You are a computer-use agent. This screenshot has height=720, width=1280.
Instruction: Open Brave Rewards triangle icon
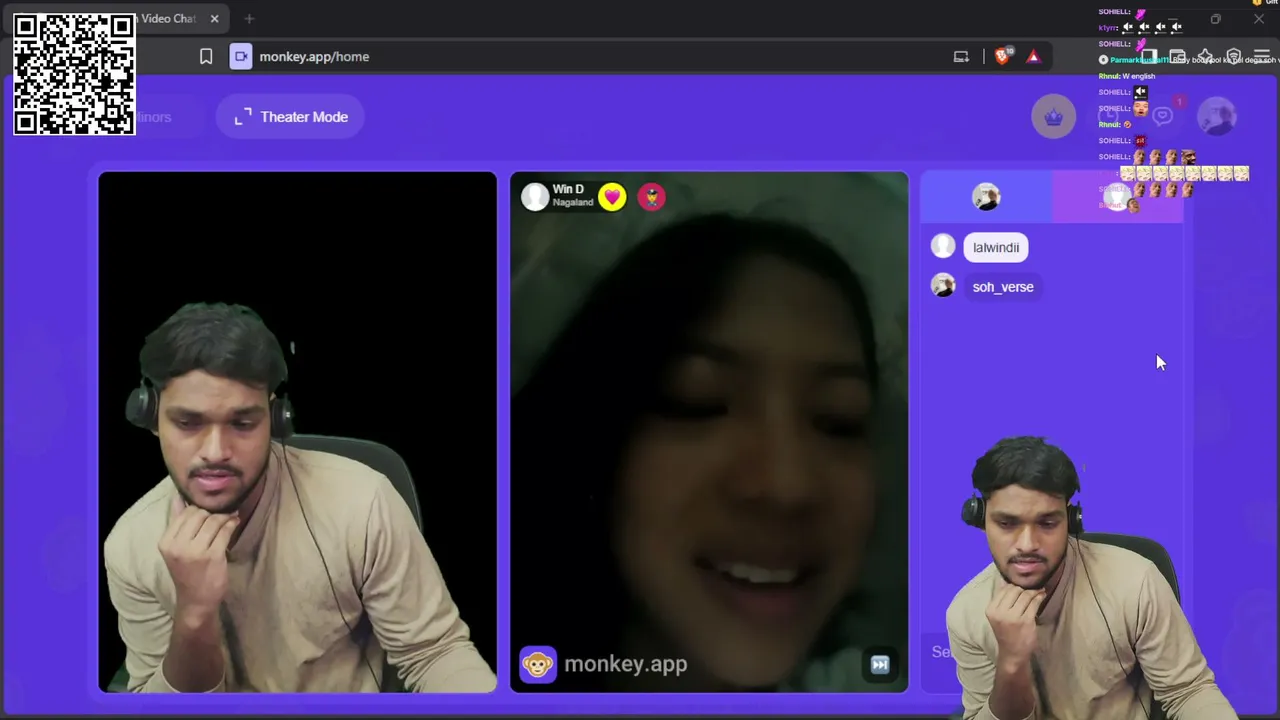coord(1034,57)
